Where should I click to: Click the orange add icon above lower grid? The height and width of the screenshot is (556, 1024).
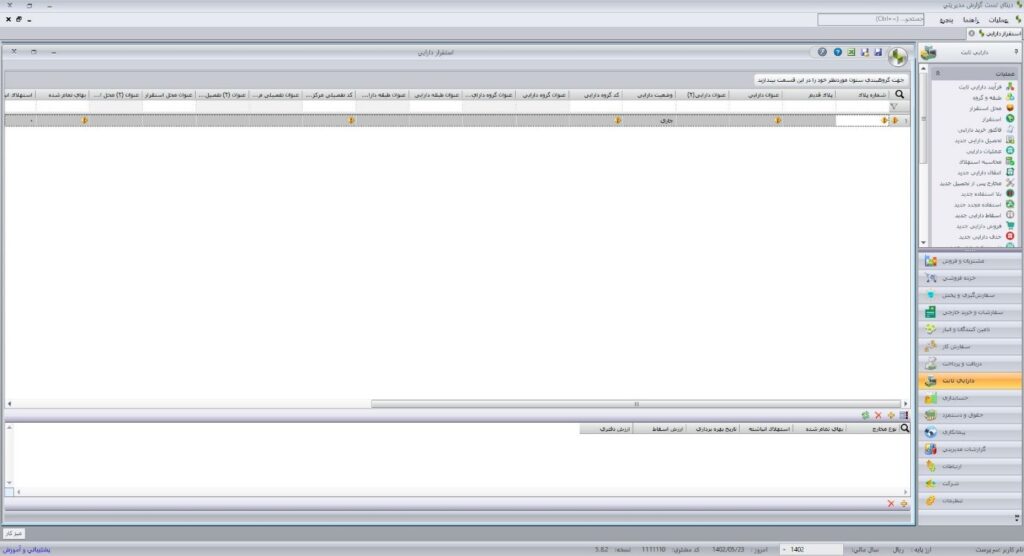pos(891,416)
